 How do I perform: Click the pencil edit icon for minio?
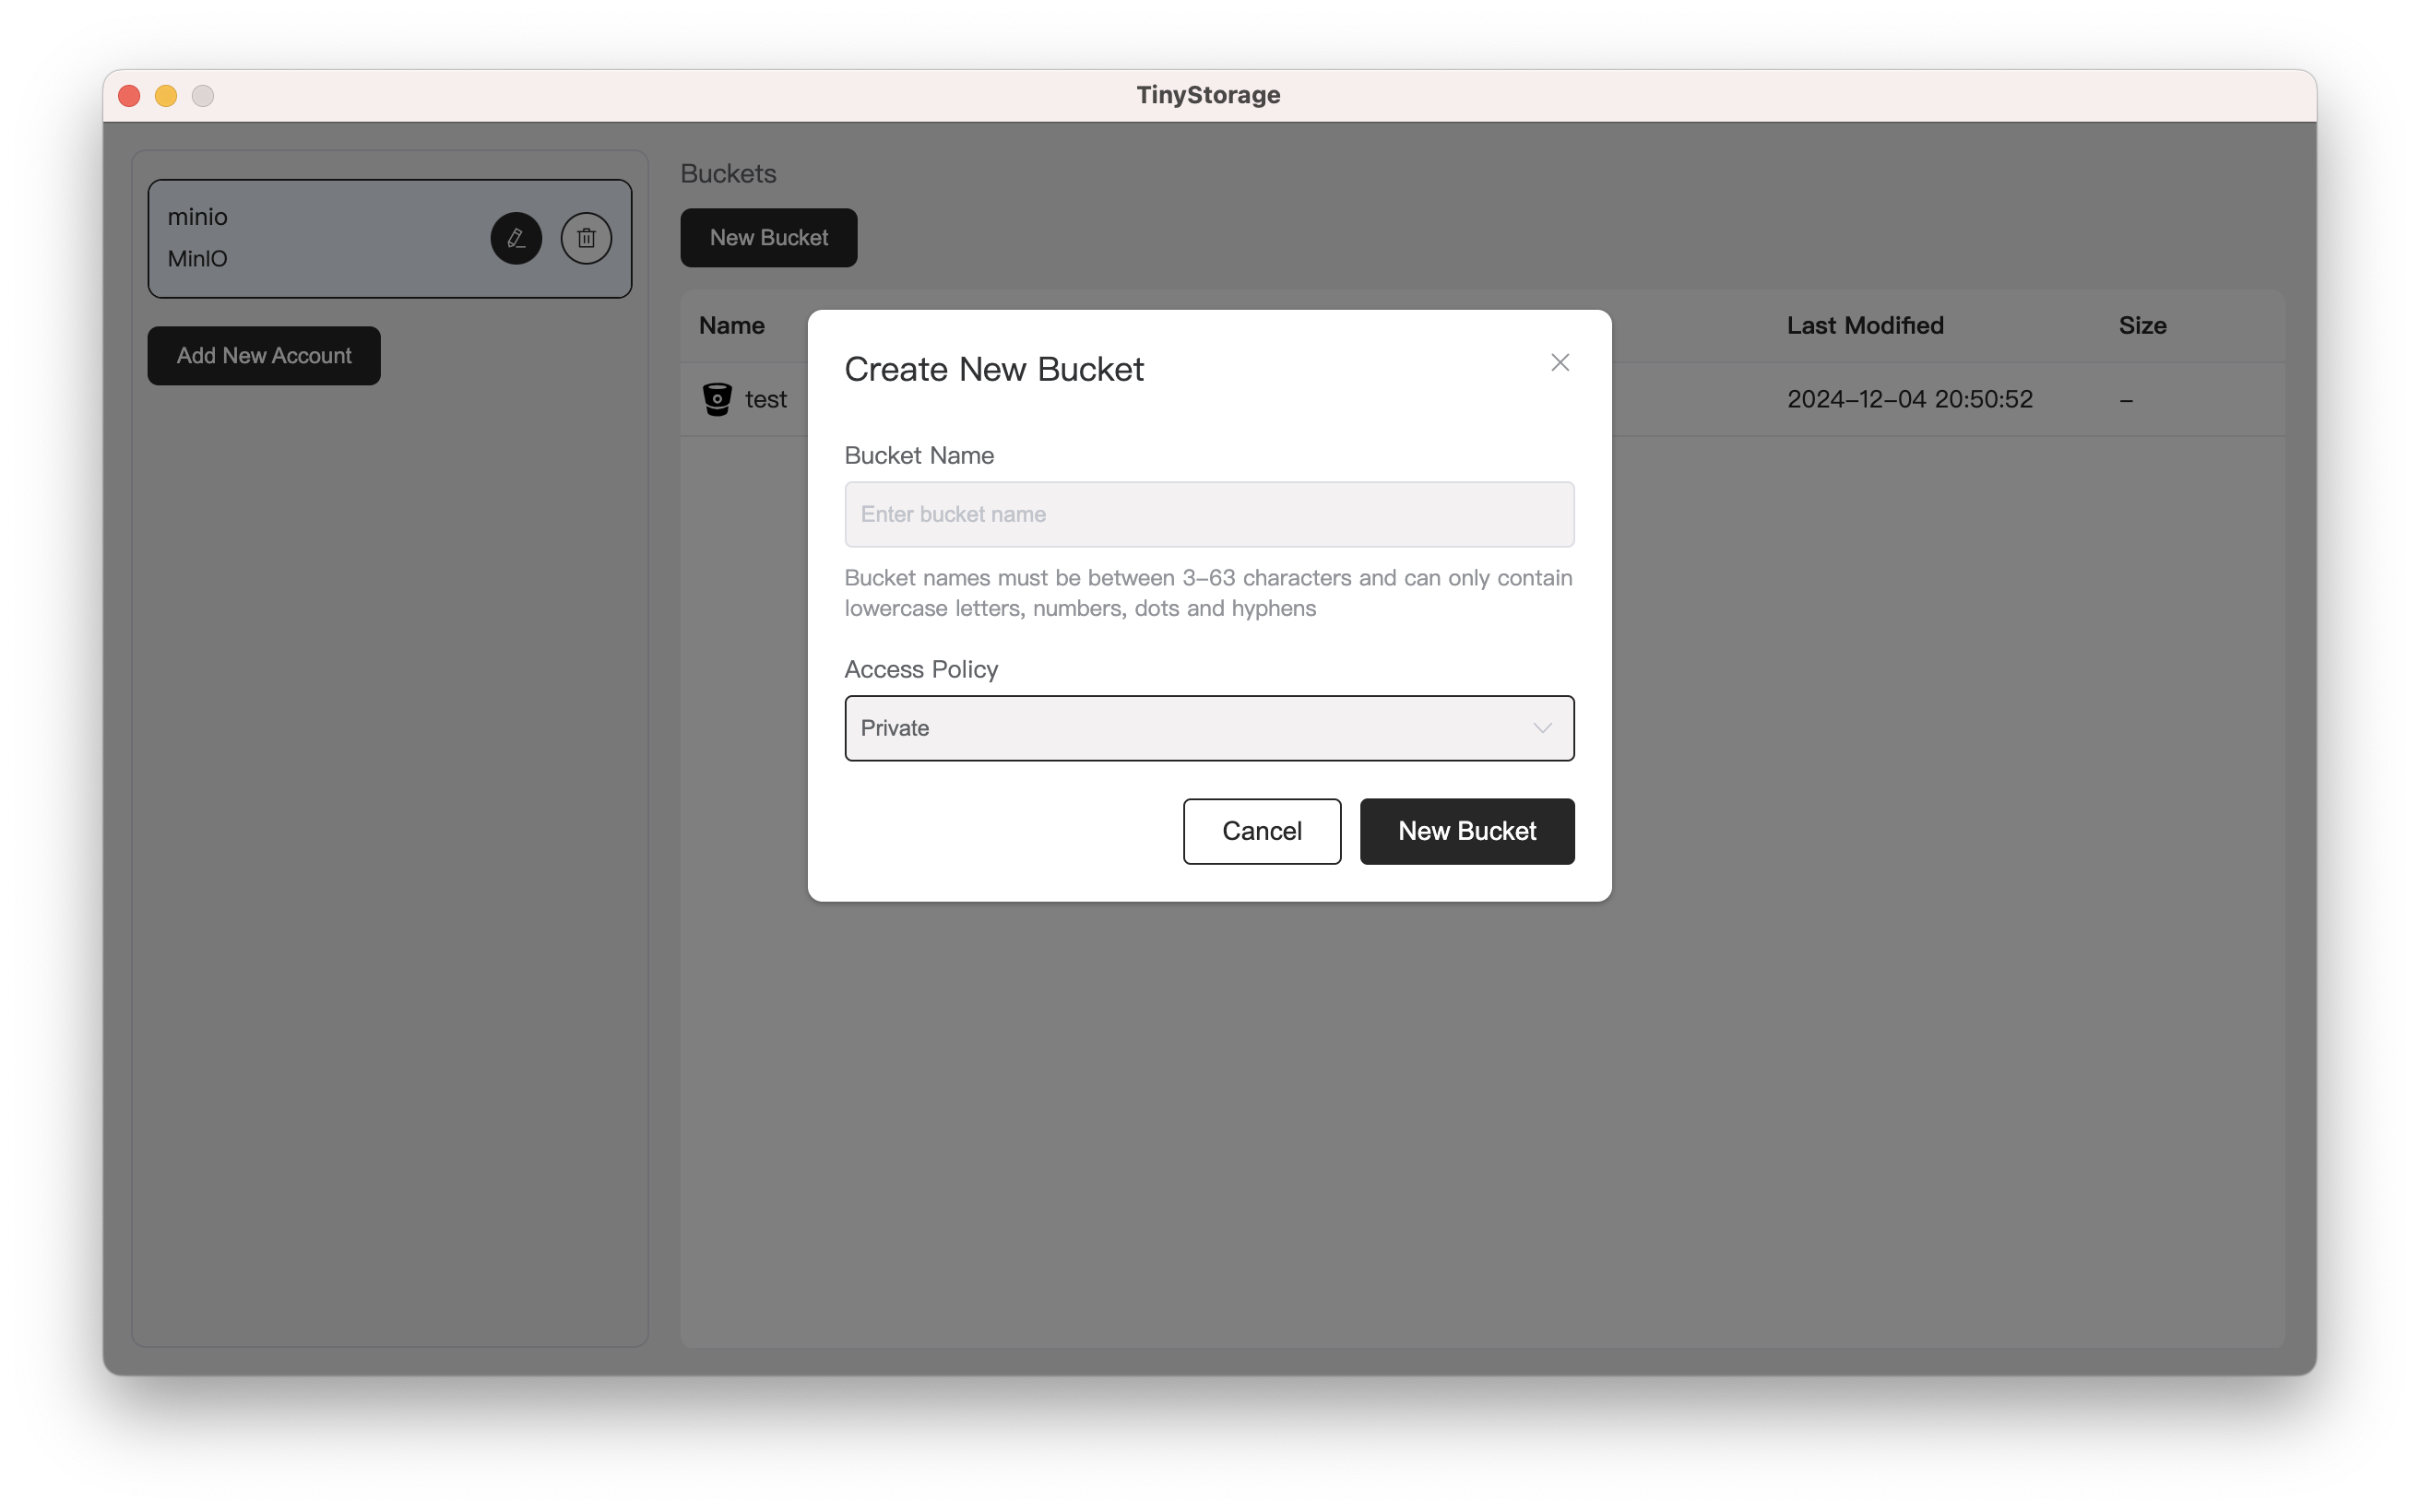[x=516, y=238]
